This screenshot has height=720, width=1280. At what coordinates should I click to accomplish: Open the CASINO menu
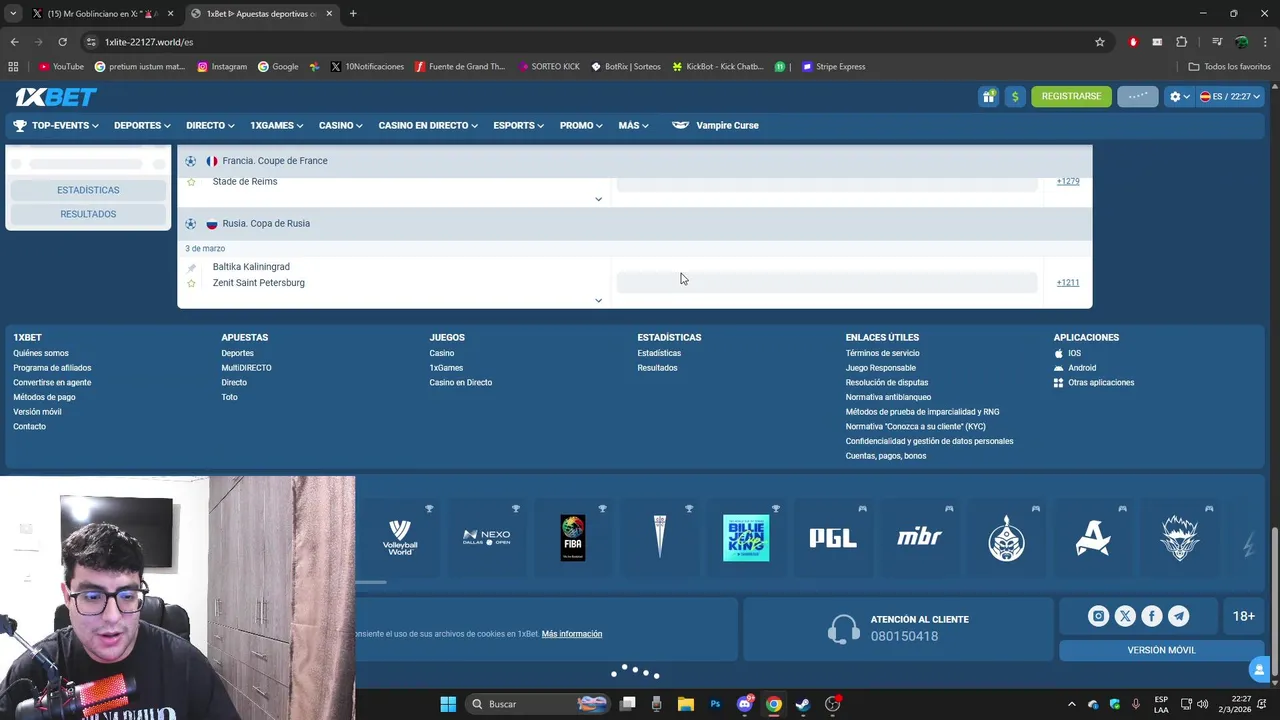tap(341, 125)
